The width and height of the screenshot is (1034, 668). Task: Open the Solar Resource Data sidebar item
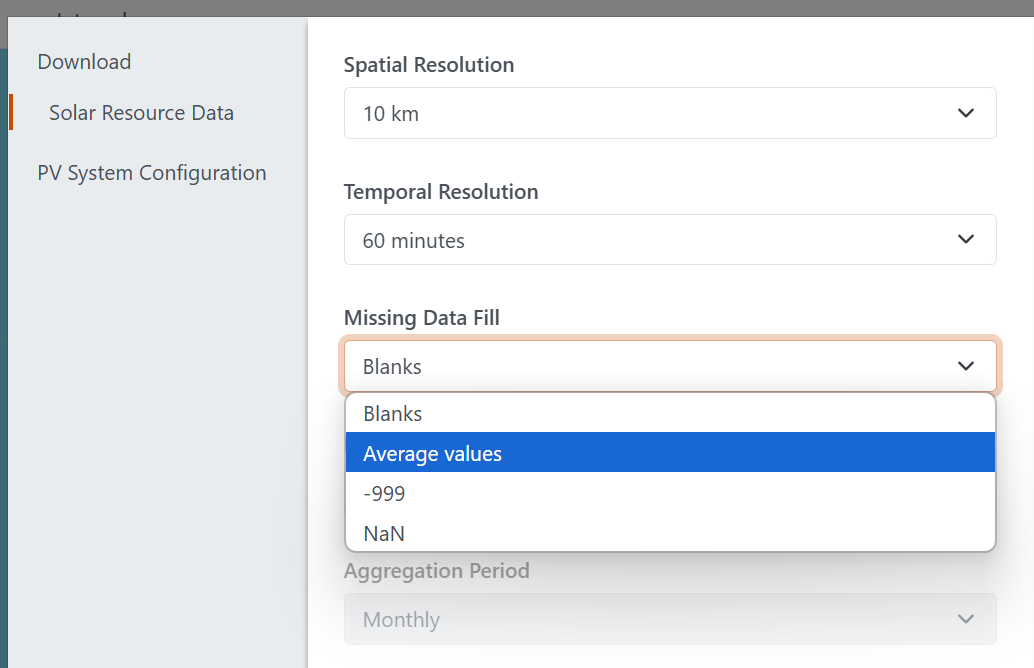pyautogui.click(x=141, y=113)
